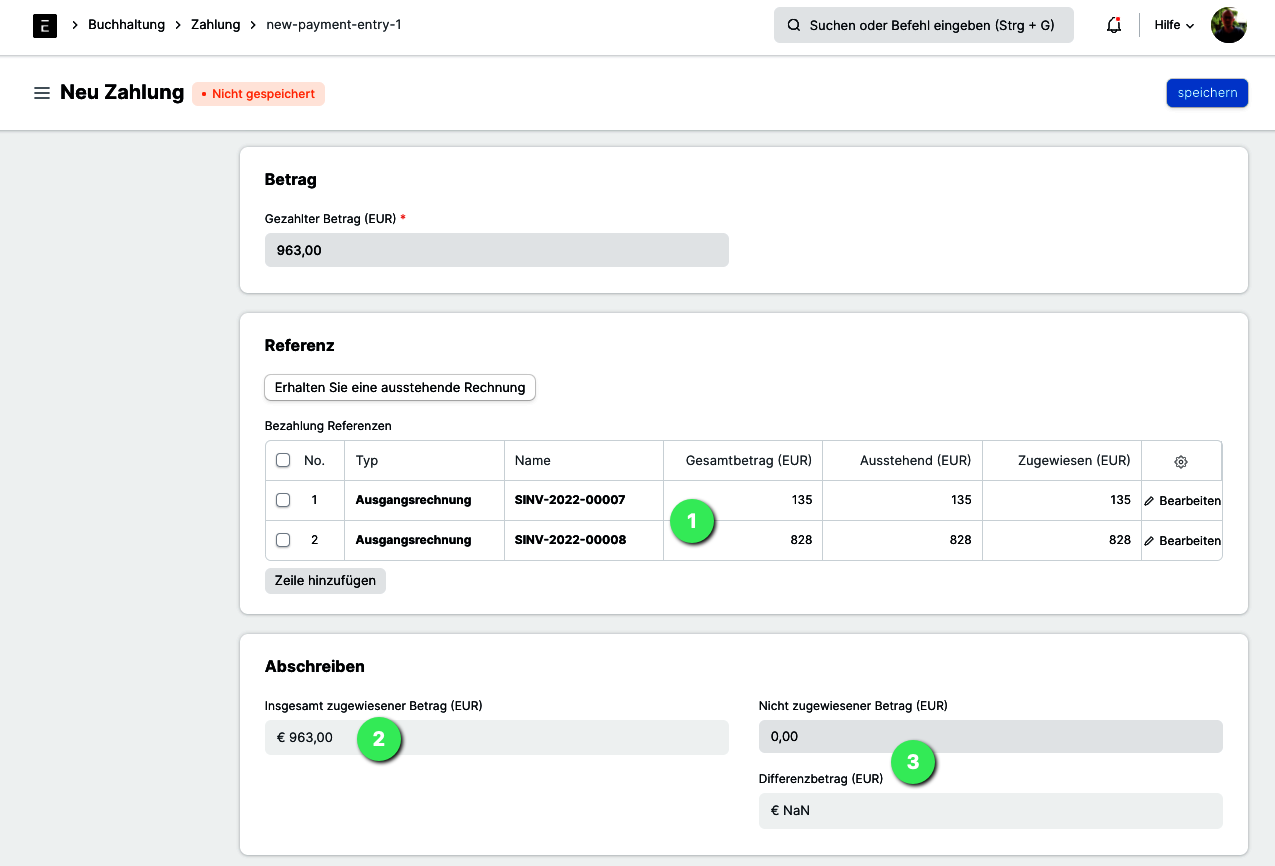Open the notifications bell
The image size is (1275, 866).
[1113, 25]
